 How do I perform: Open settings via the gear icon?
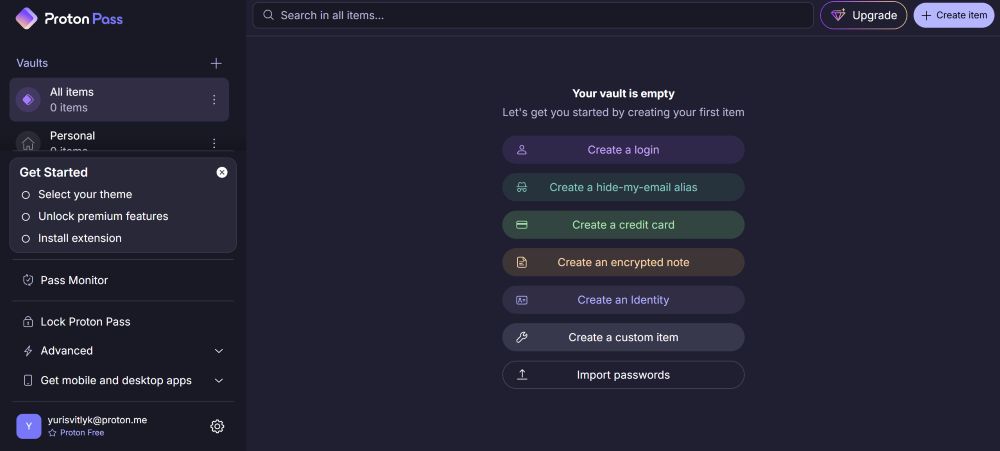tap(217, 426)
